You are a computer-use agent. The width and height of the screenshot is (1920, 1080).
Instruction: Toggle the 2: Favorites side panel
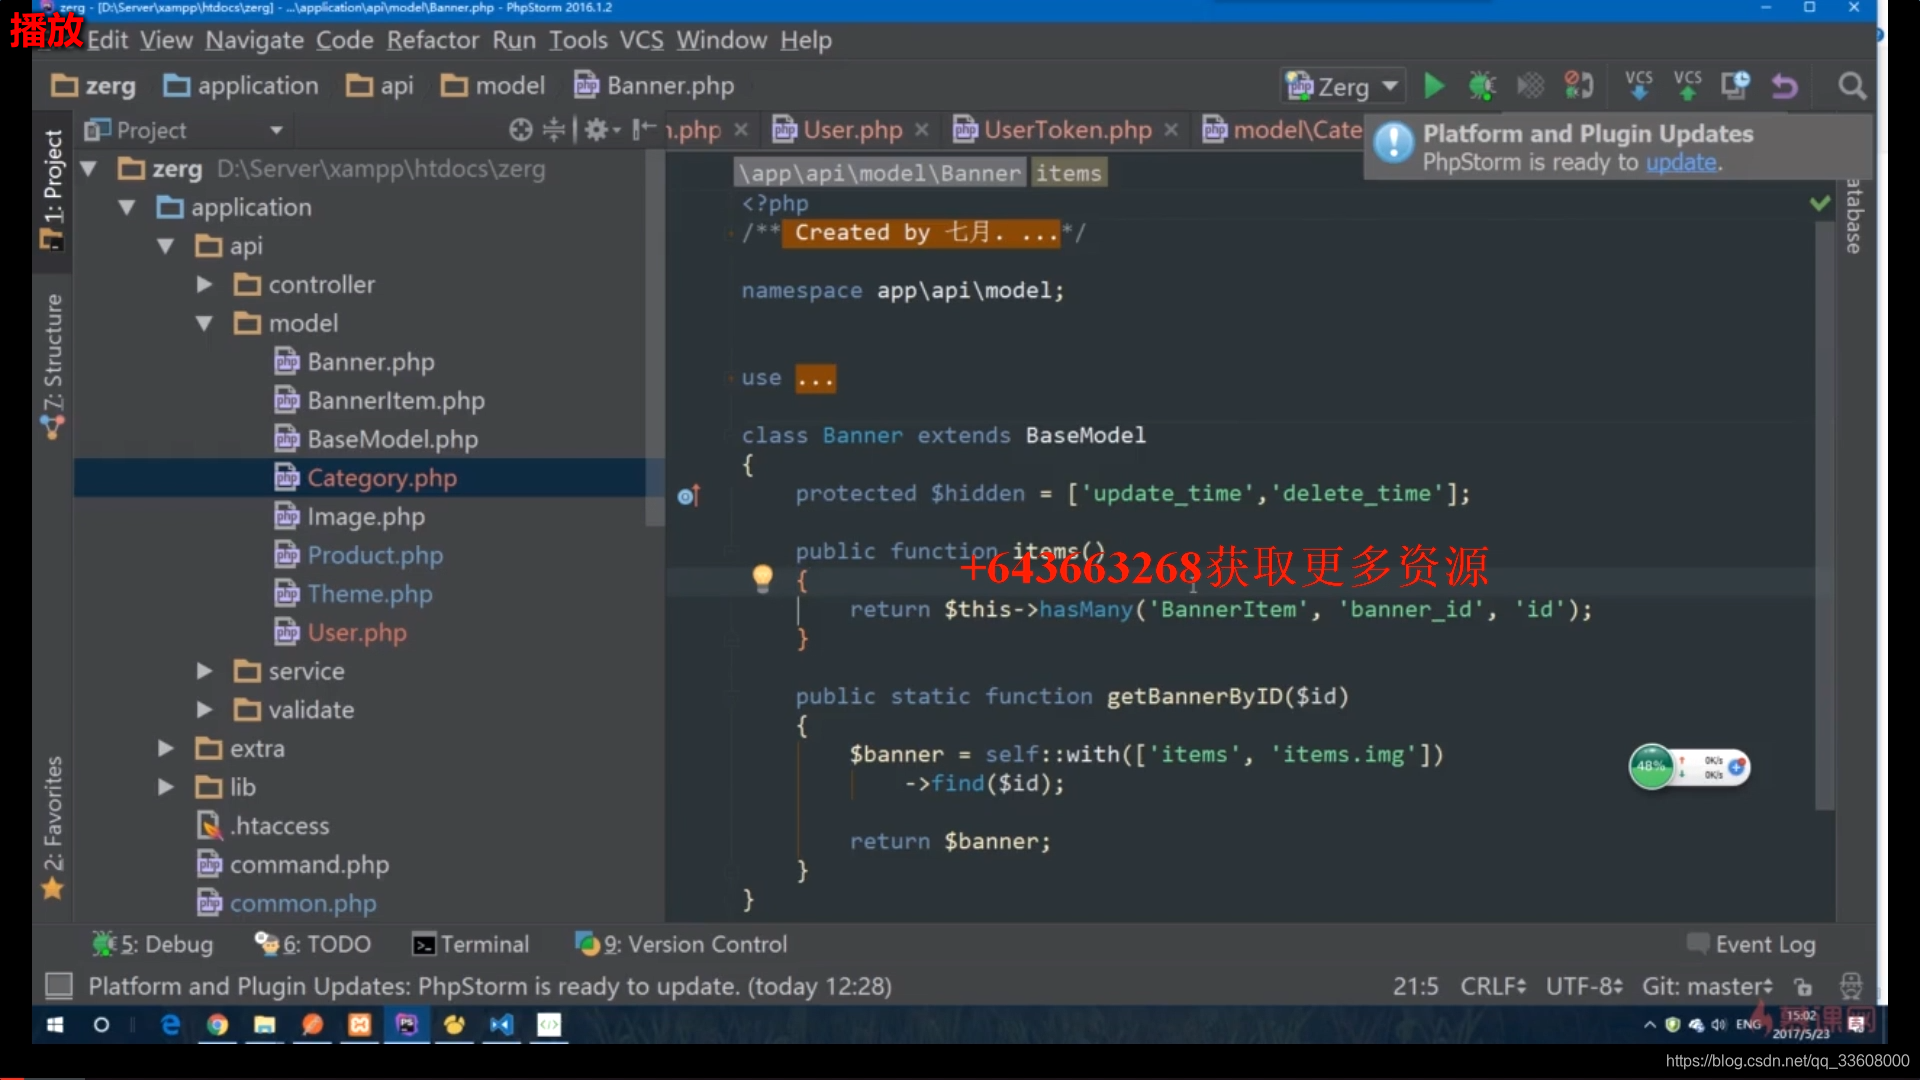coord(52,827)
